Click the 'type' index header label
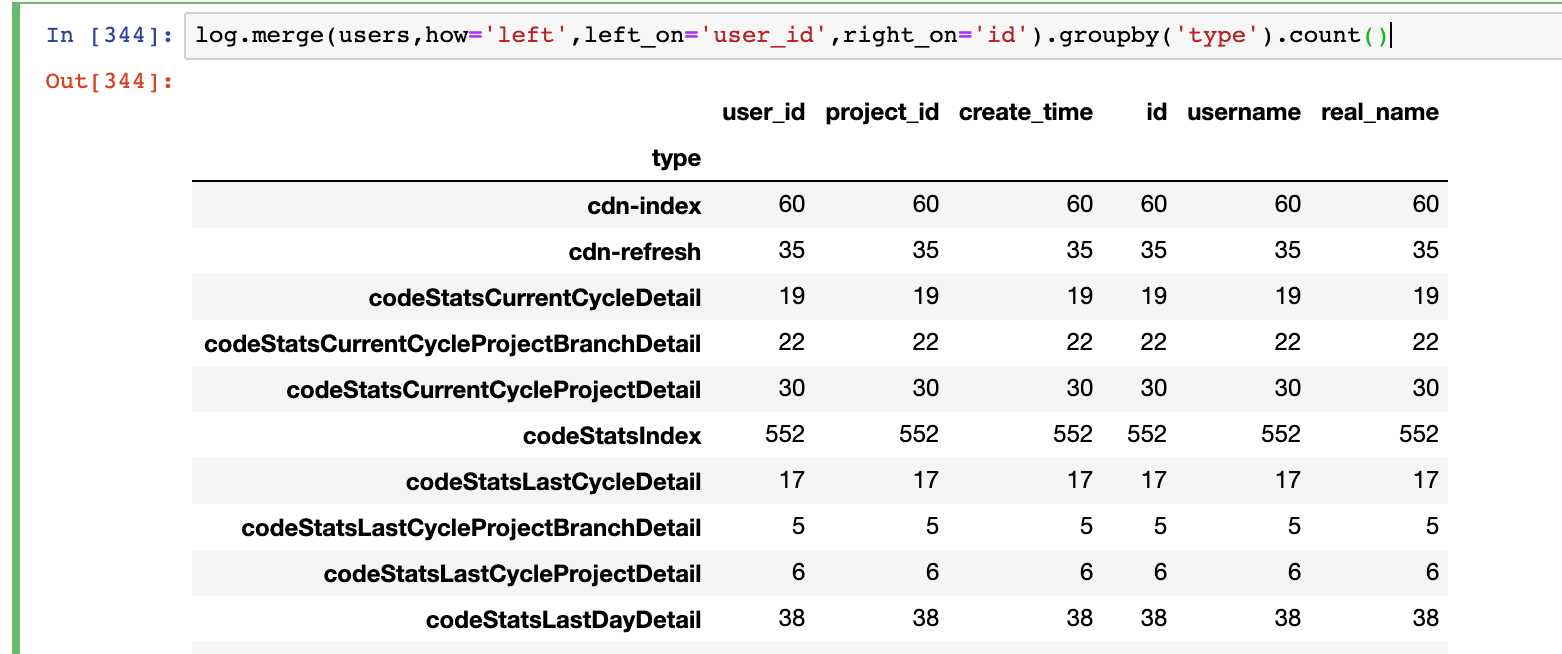This screenshot has height=654, width=1562. coord(676,158)
